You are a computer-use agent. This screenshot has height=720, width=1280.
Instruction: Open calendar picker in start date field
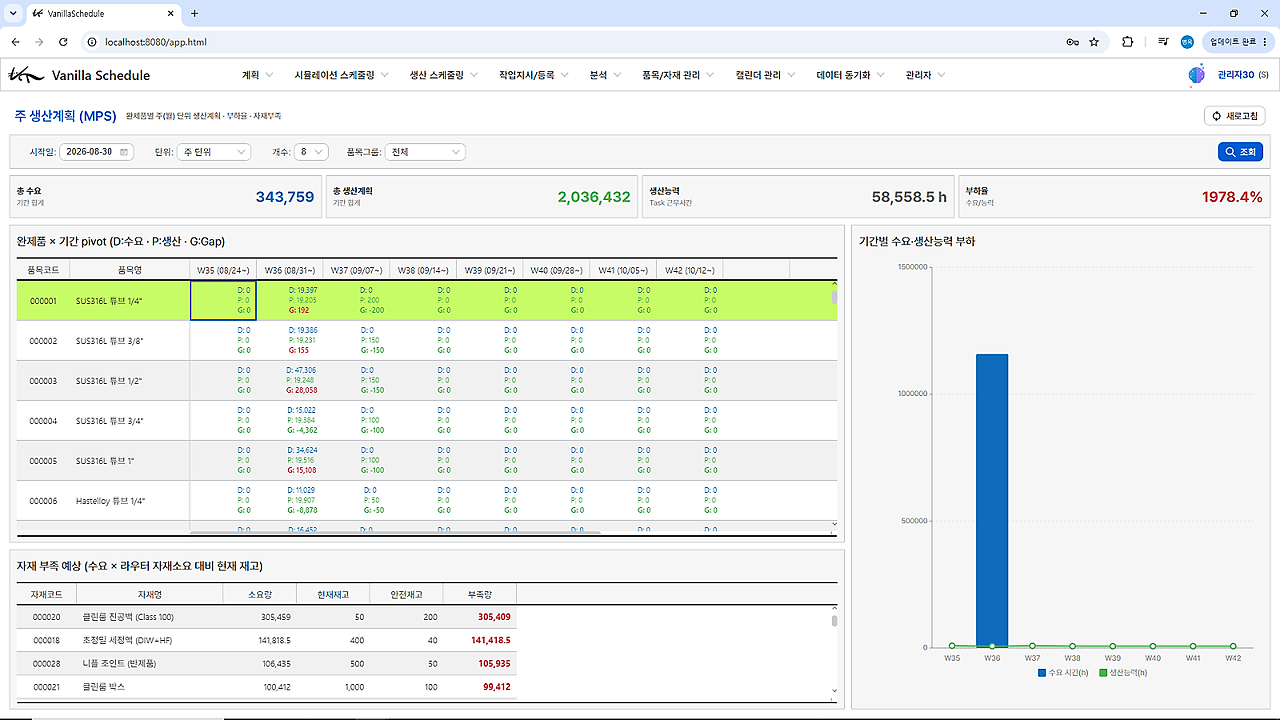point(124,152)
